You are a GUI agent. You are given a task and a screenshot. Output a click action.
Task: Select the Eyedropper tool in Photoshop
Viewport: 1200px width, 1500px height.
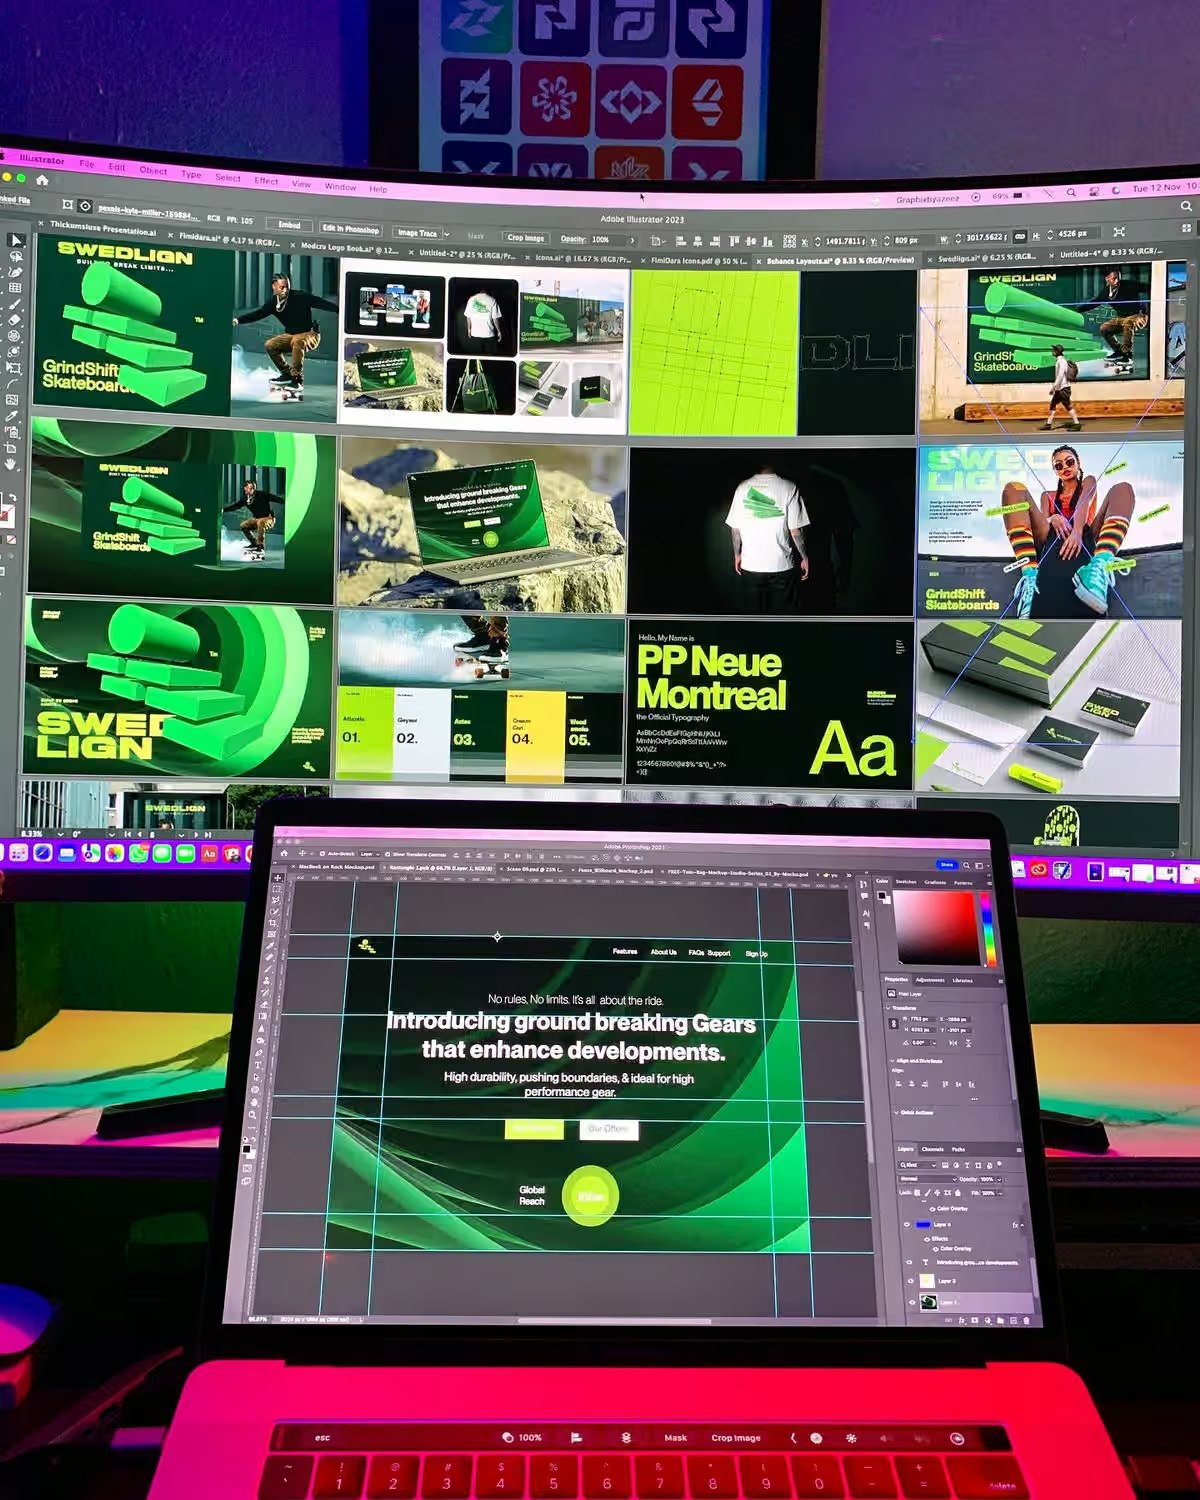(x=270, y=945)
